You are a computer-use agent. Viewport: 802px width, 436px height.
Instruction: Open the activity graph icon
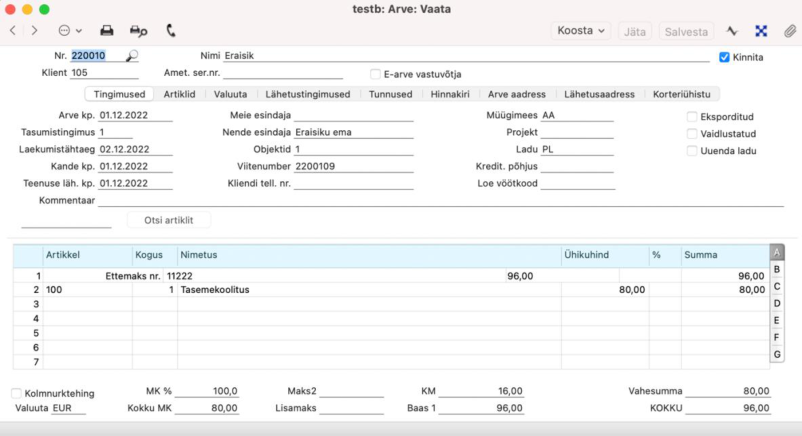[x=732, y=31]
